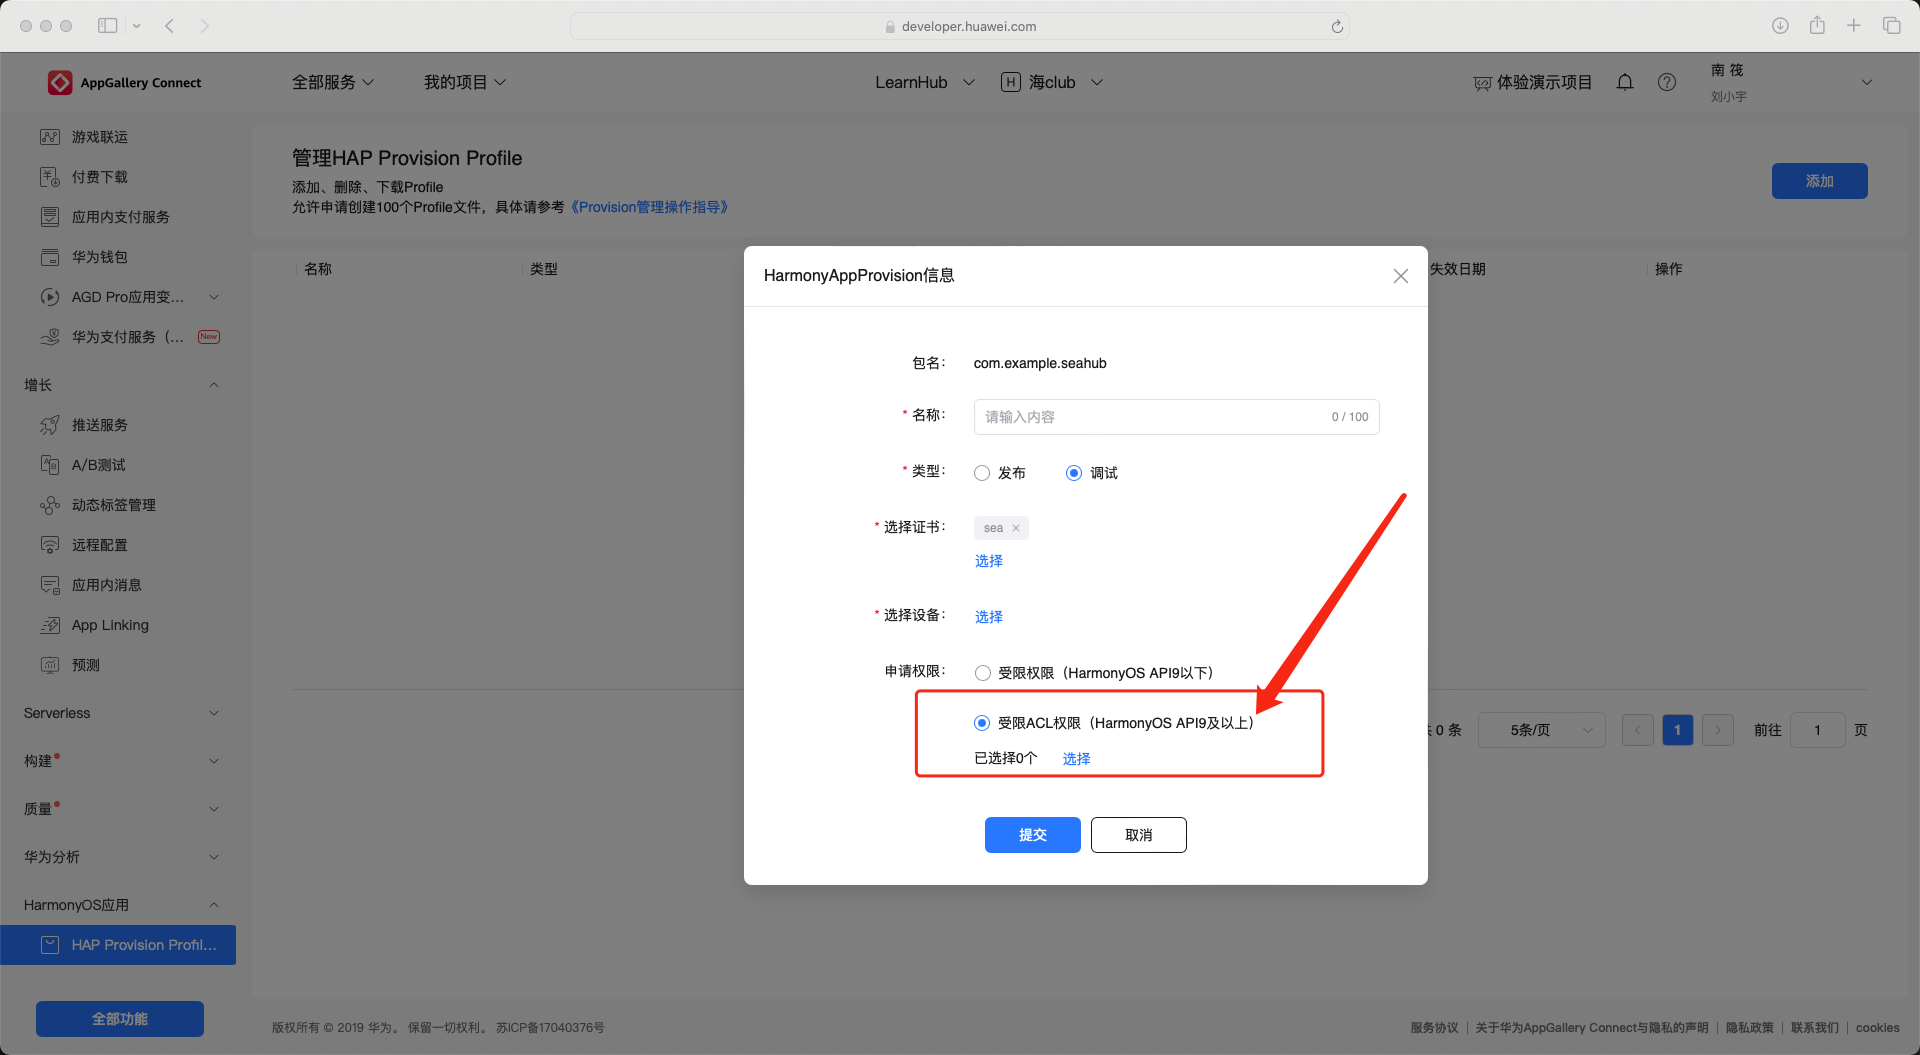
Task: Click 全部功能 button
Action: click(120, 1019)
